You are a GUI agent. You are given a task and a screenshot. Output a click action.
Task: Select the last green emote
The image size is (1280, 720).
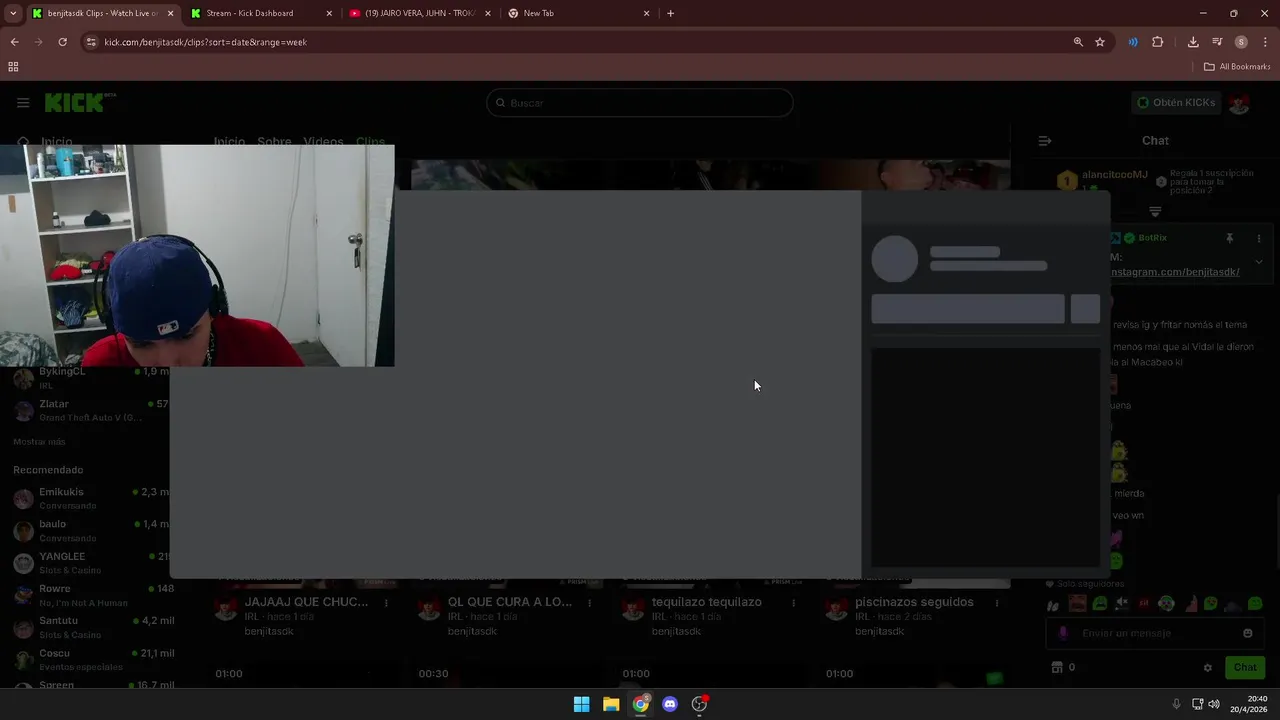1256,604
